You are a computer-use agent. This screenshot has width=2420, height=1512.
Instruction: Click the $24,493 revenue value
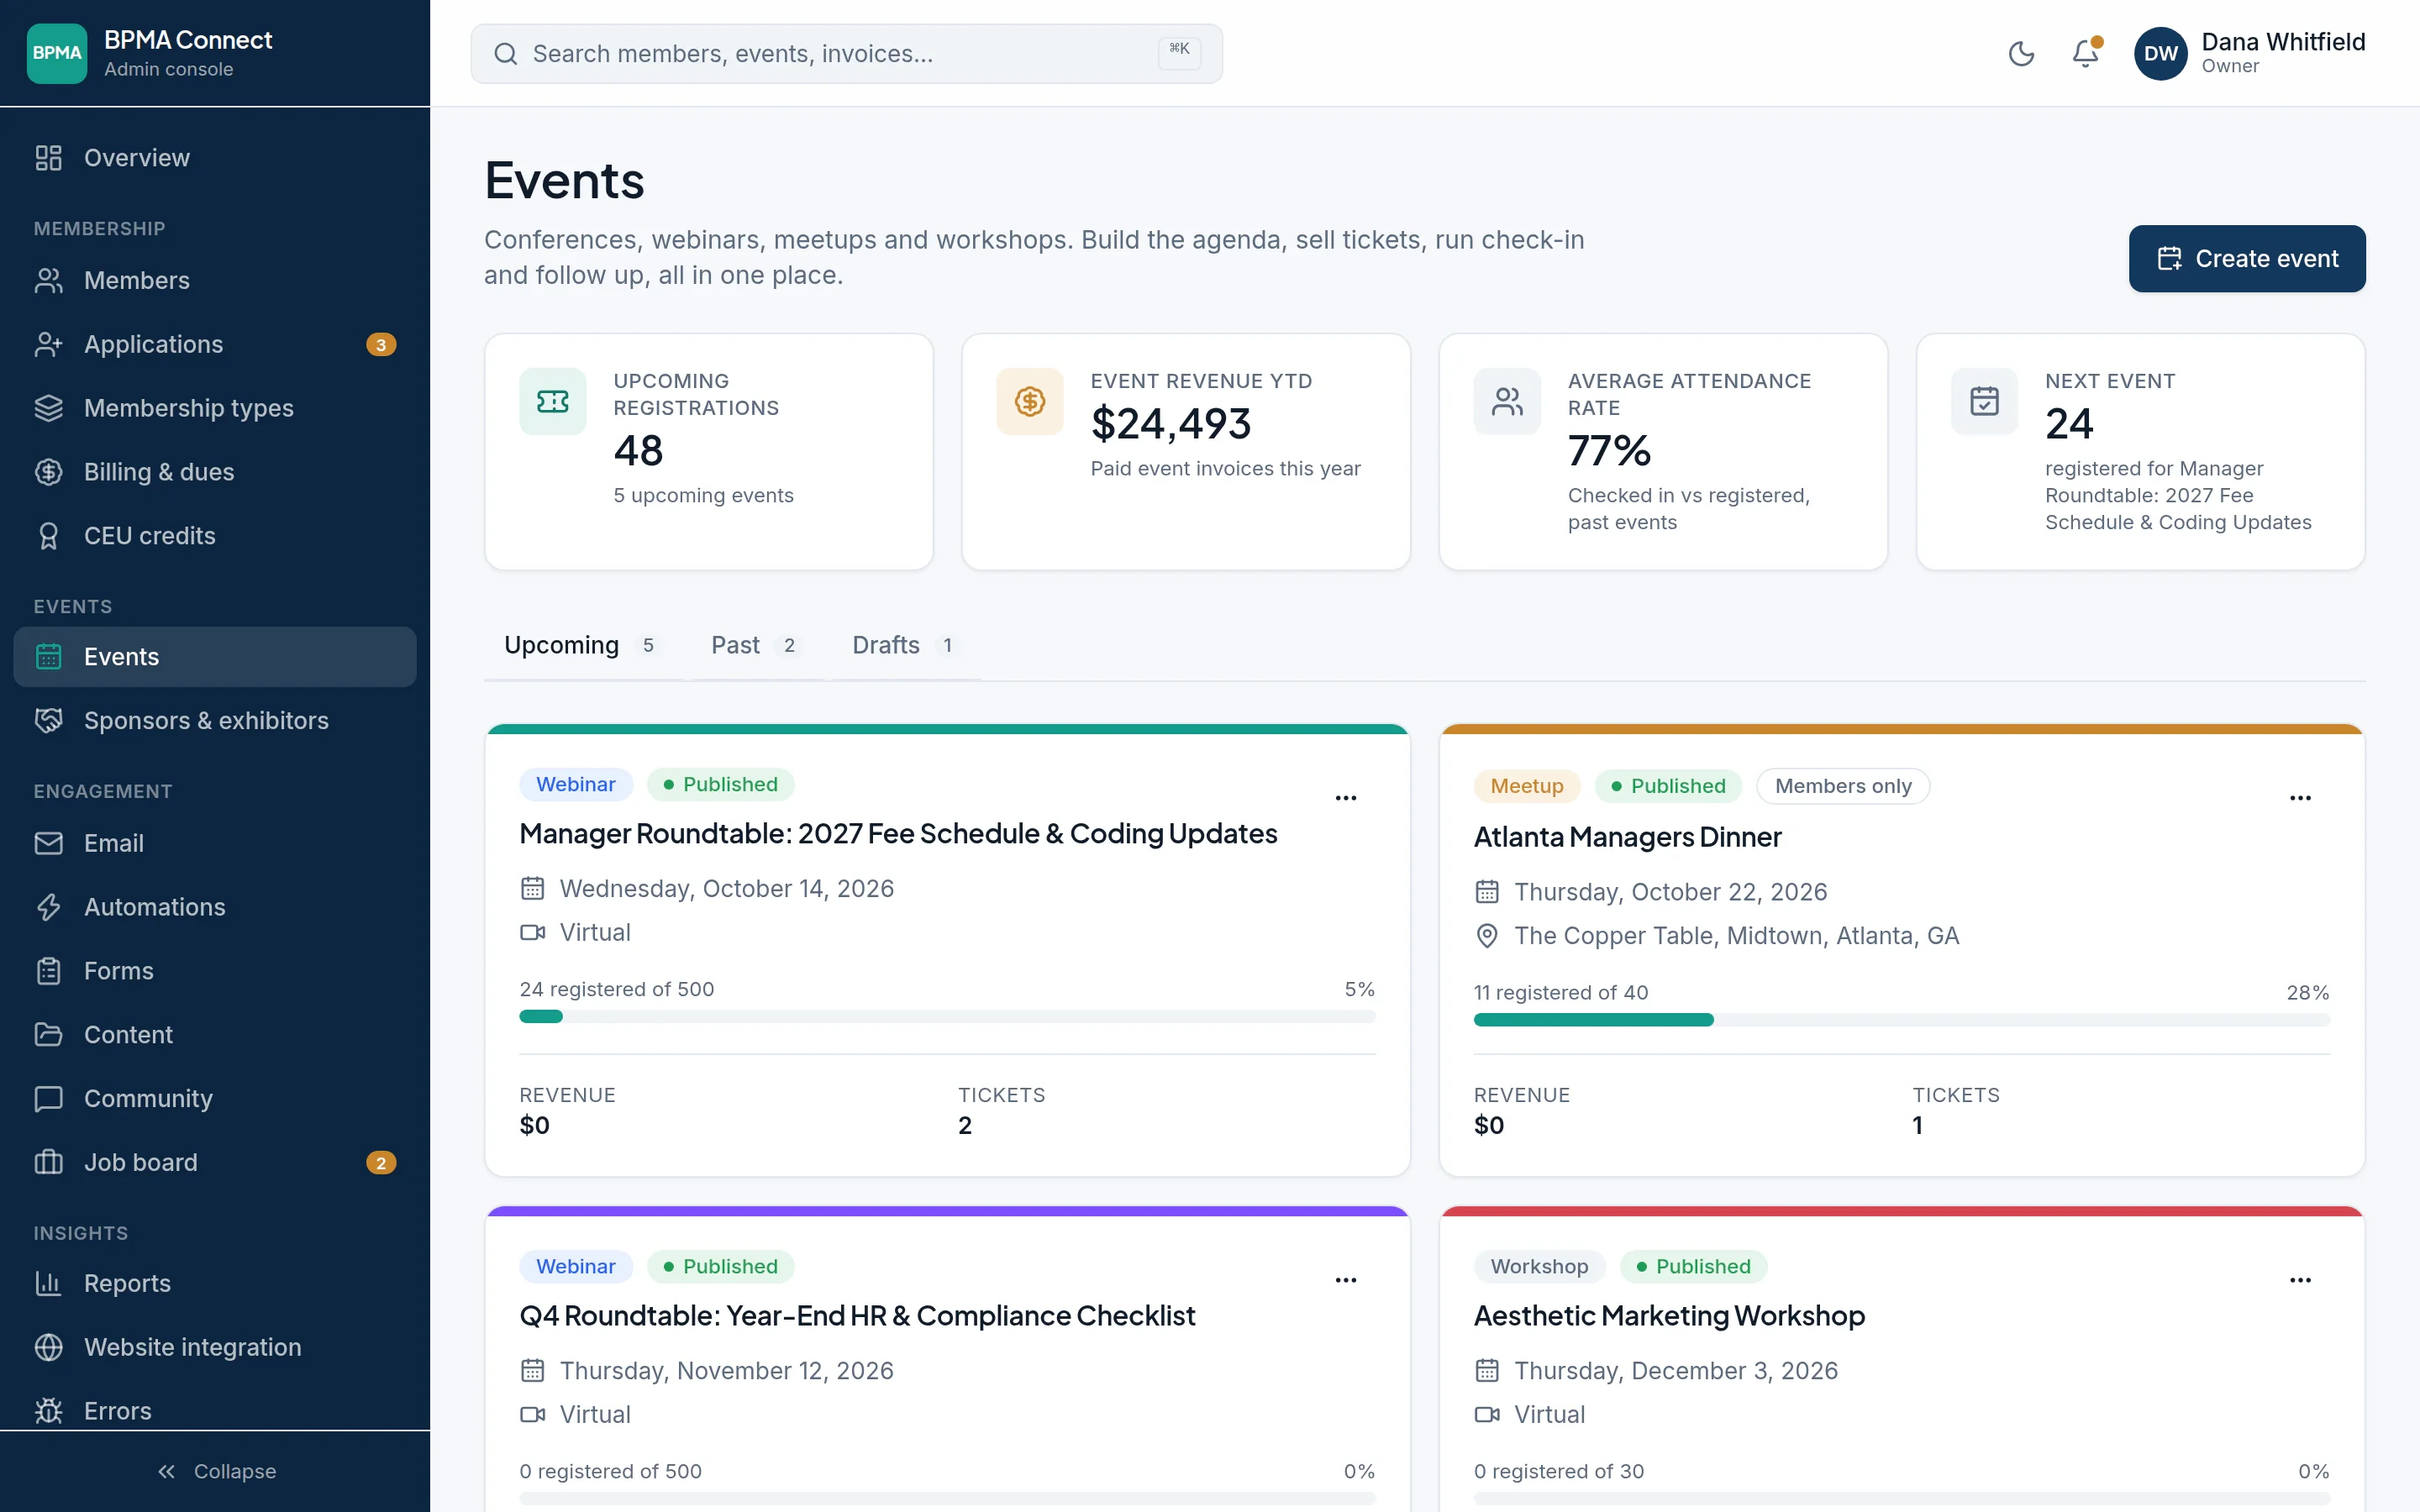click(x=1170, y=424)
